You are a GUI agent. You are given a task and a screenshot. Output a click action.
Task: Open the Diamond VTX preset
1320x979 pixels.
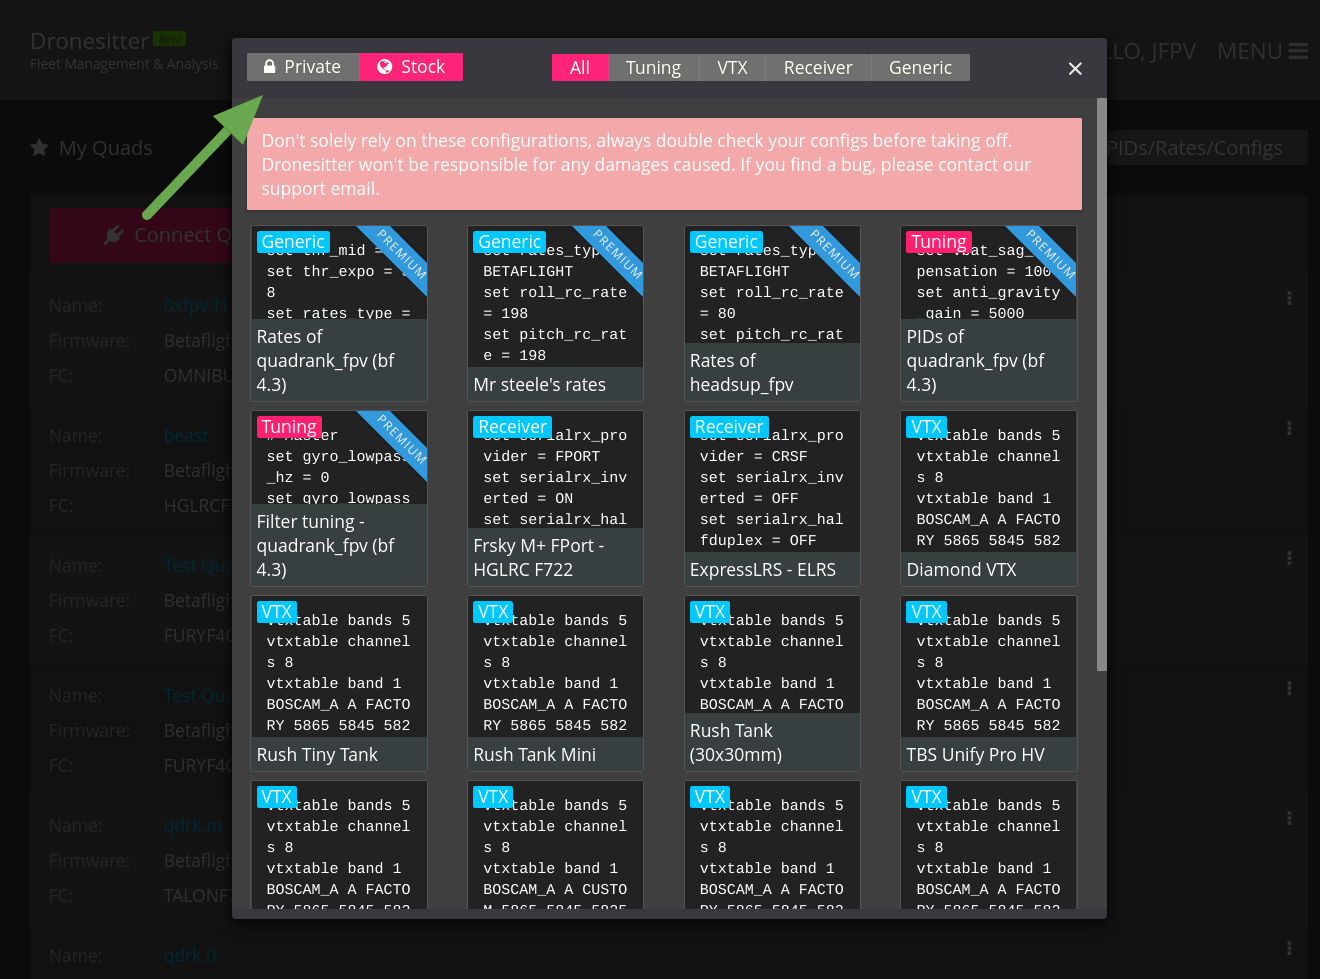[x=988, y=499]
